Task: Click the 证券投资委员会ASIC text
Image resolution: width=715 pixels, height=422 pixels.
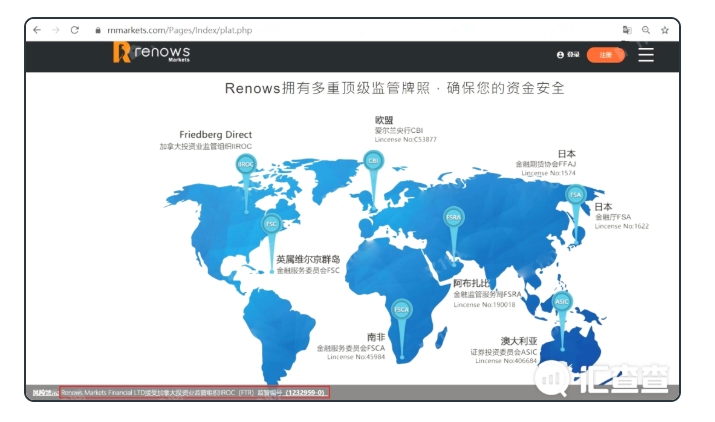Action: coord(504,352)
